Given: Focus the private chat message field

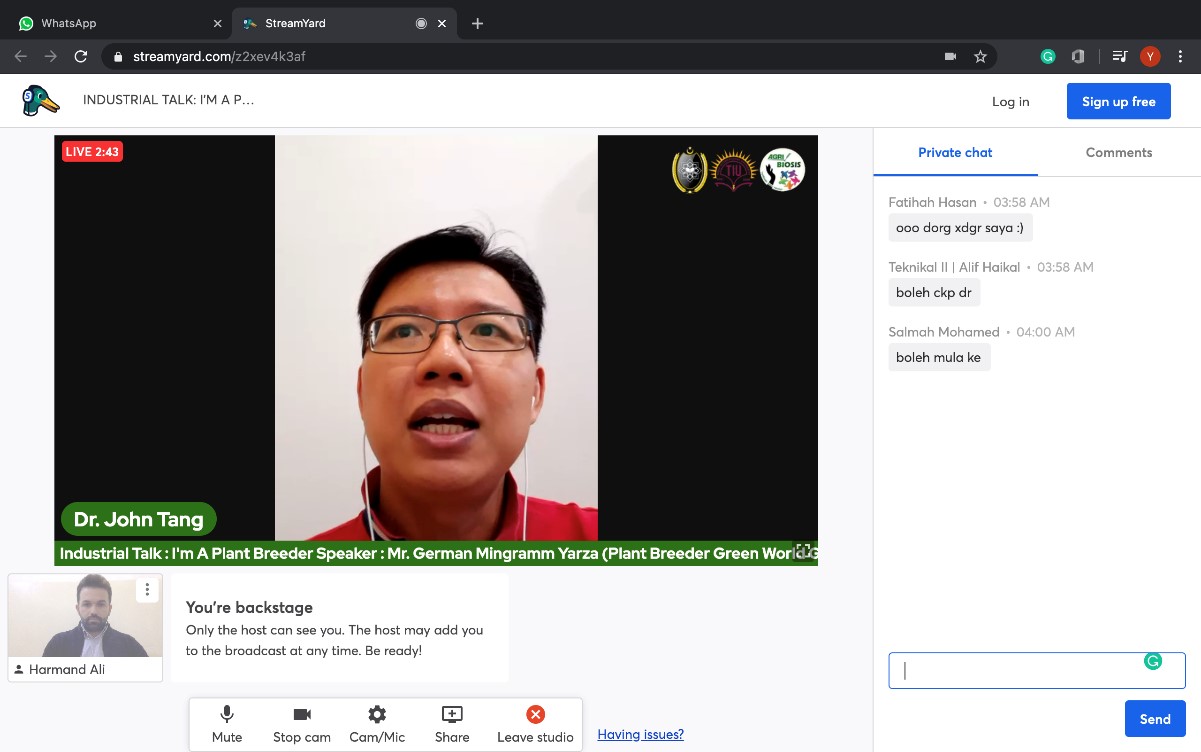Looking at the screenshot, I should coord(1020,671).
